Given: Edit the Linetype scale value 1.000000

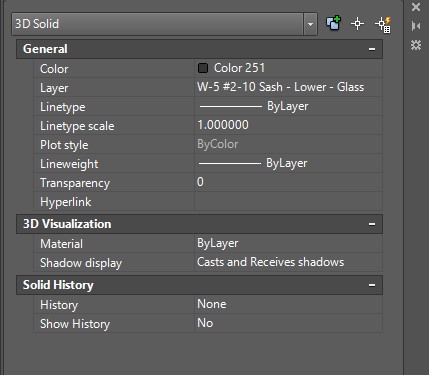Looking at the screenshot, I should (x=288, y=125).
